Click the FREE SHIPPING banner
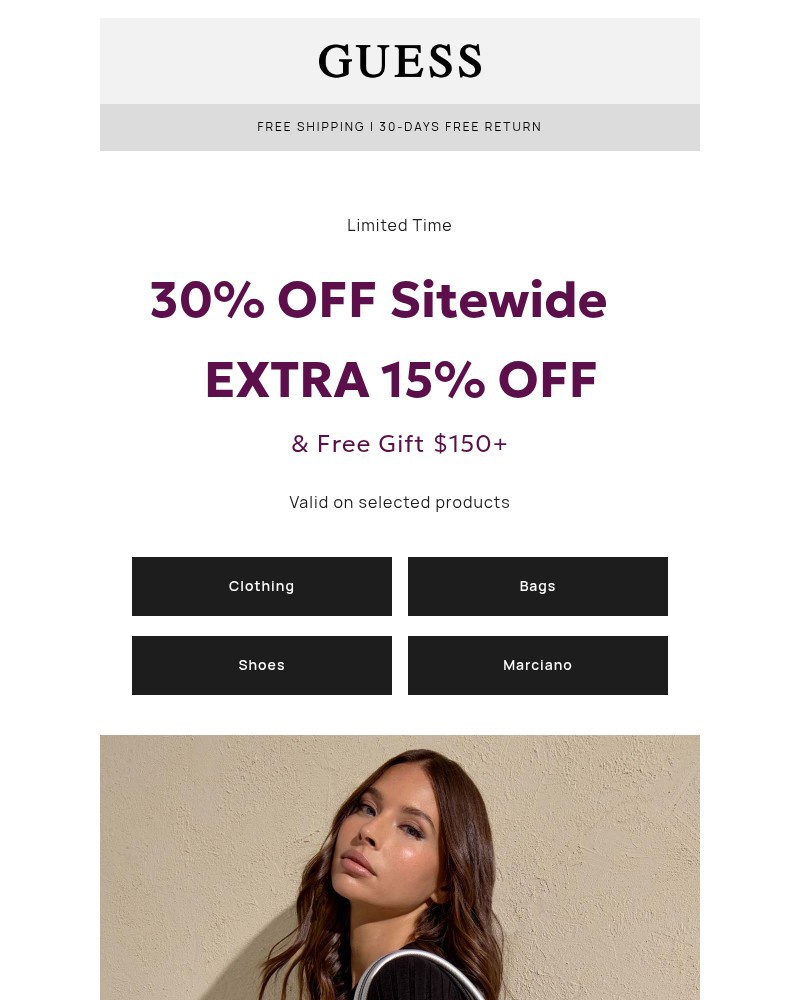800x1000 pixels. 311,127
